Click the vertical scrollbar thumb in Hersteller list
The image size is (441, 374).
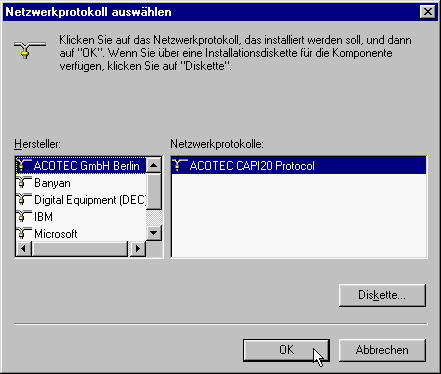[154, 191]
